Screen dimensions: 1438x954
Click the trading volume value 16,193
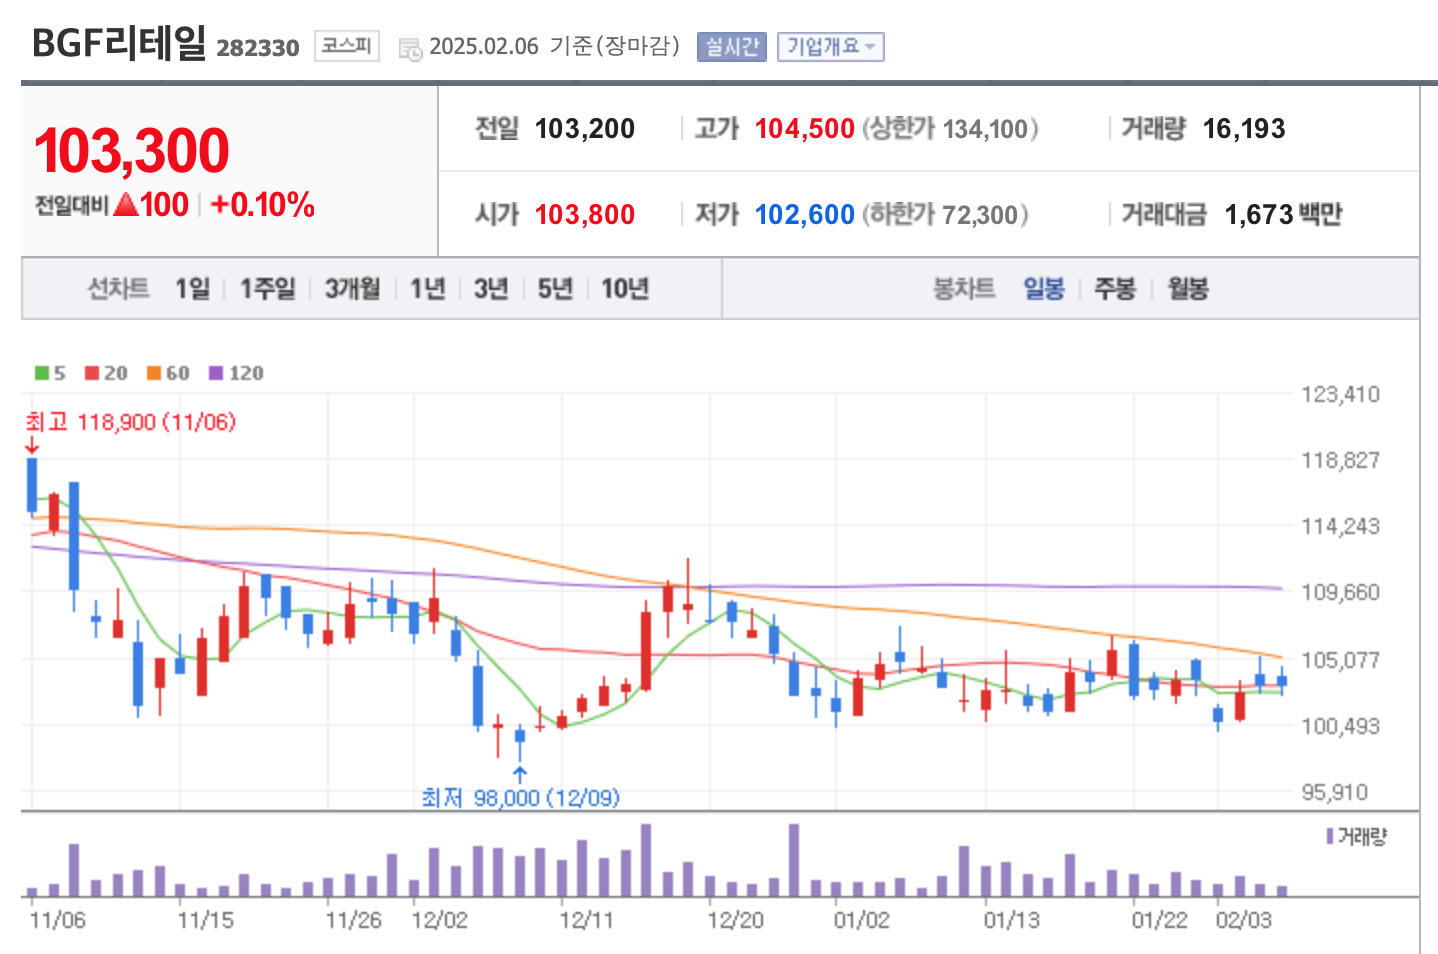(x=1244, y=129)
